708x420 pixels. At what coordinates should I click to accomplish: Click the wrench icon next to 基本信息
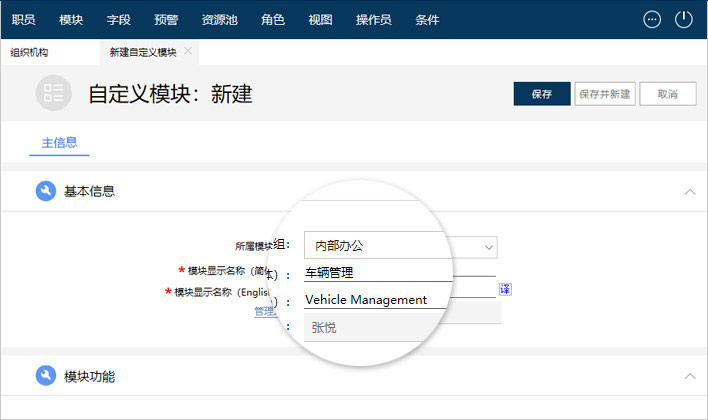point(45,191)
